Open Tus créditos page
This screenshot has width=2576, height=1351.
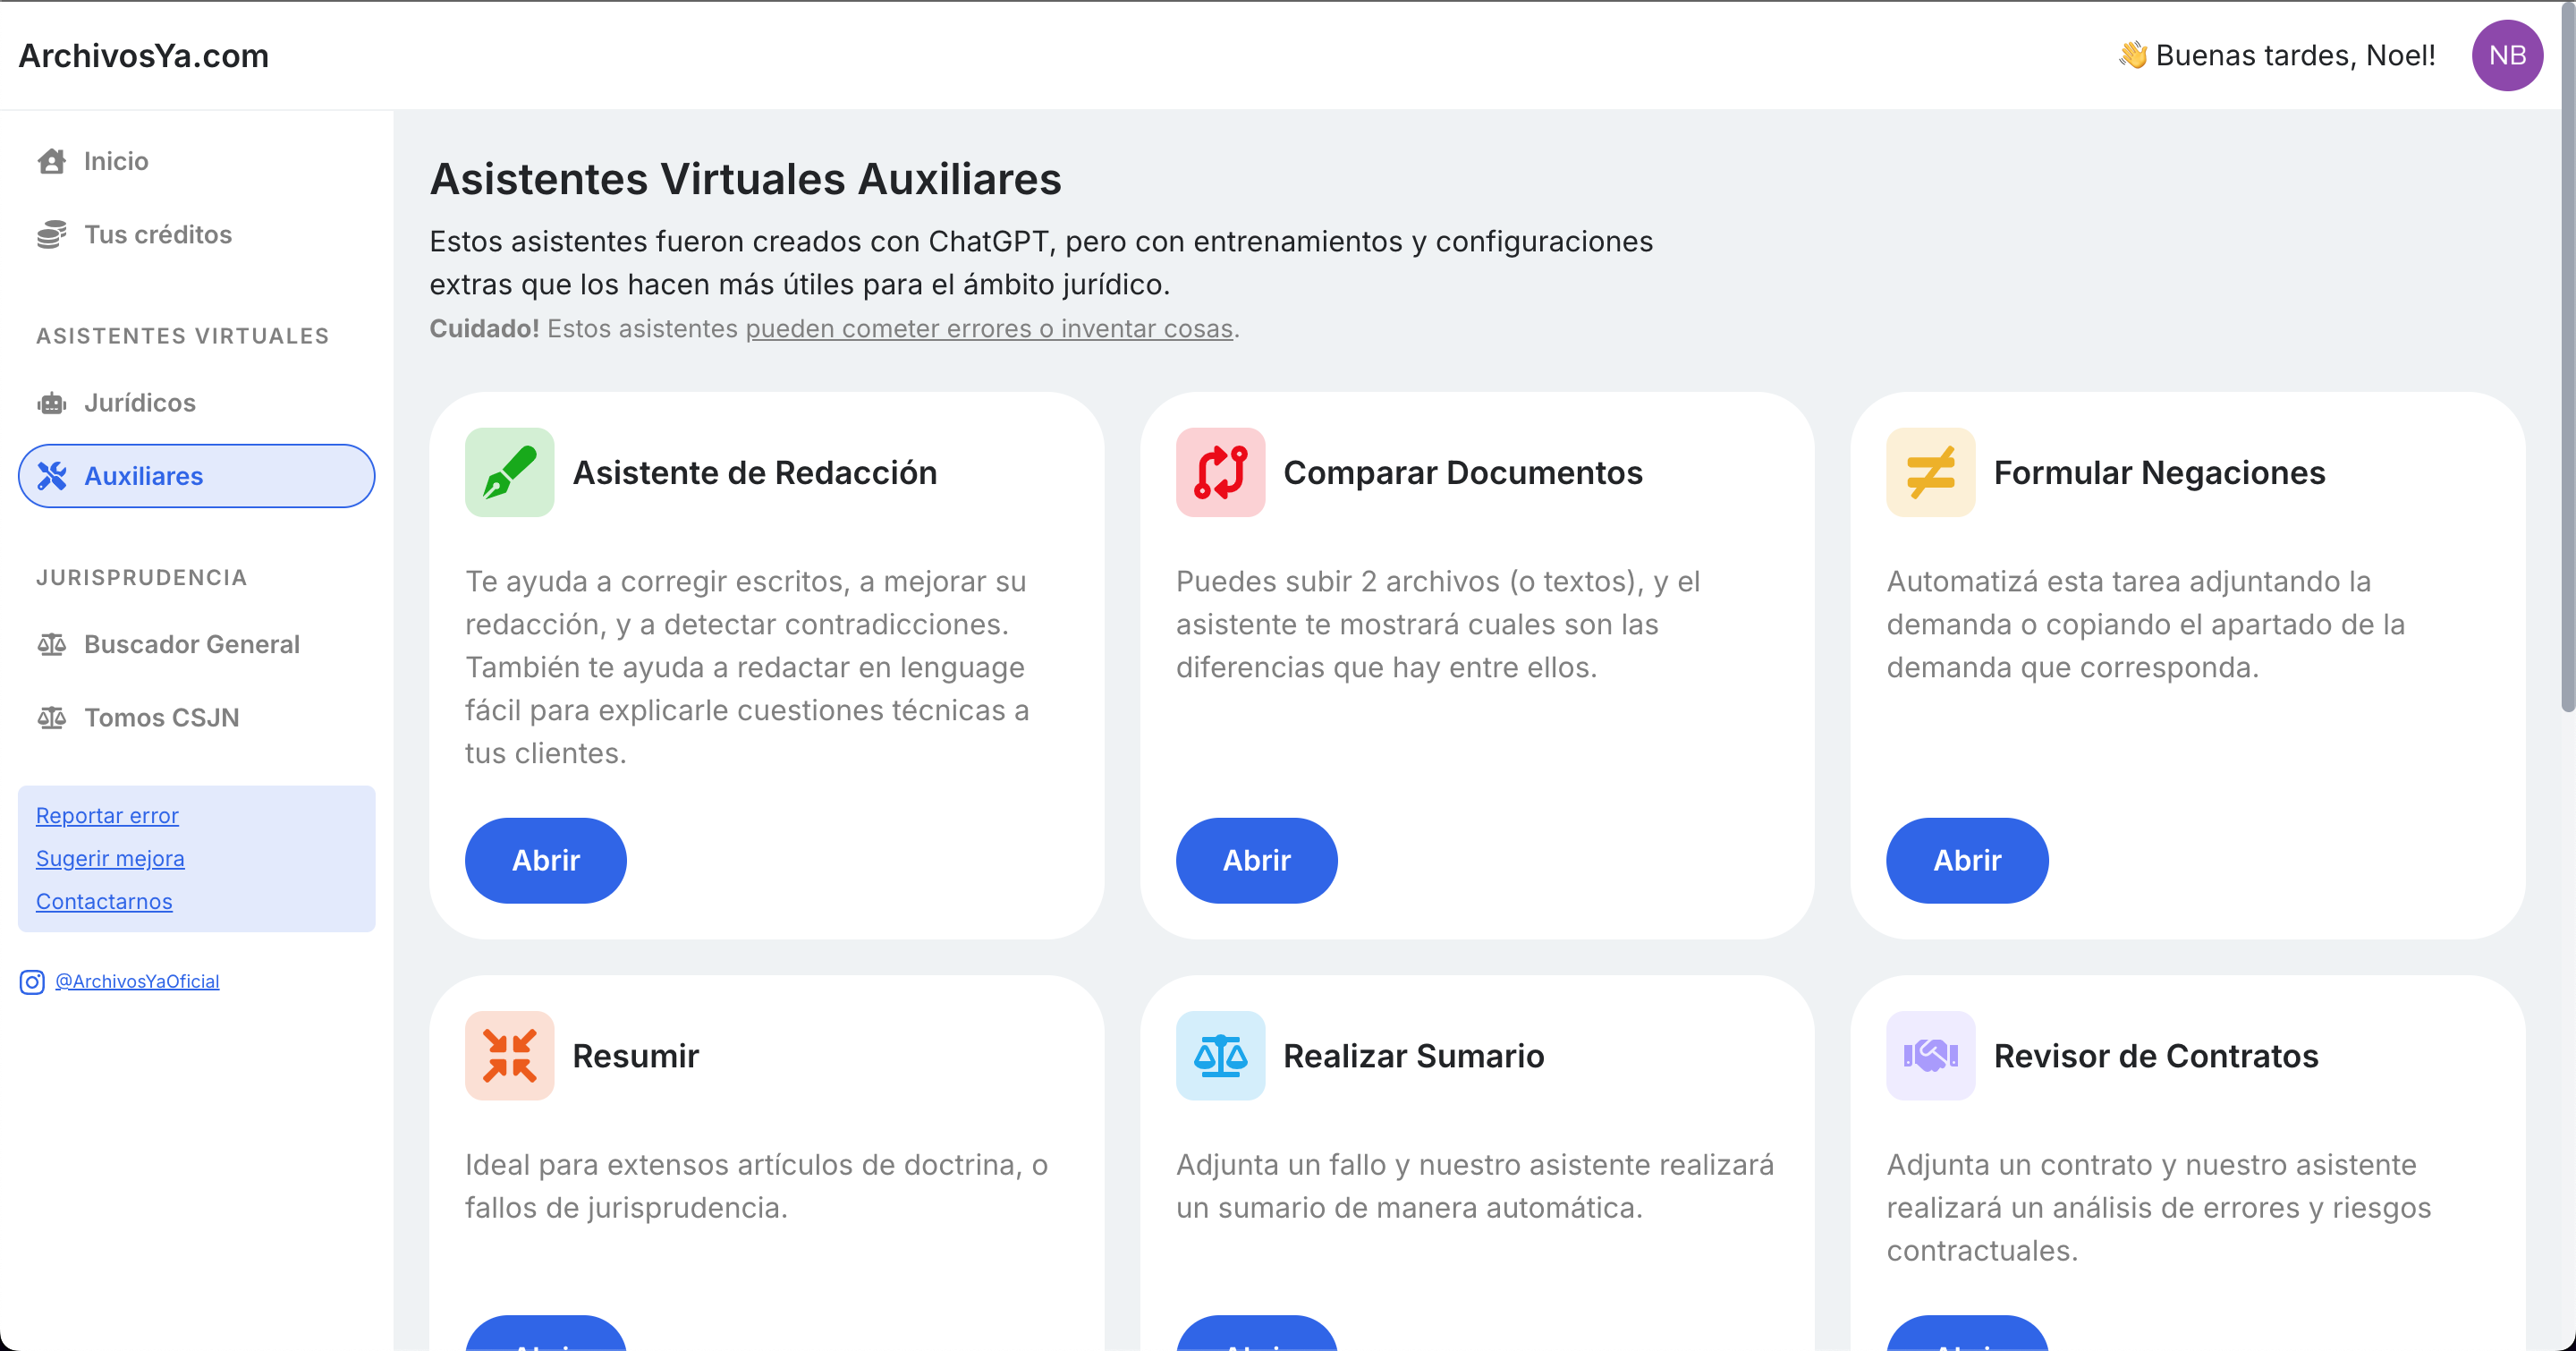[x=157, y=234]
